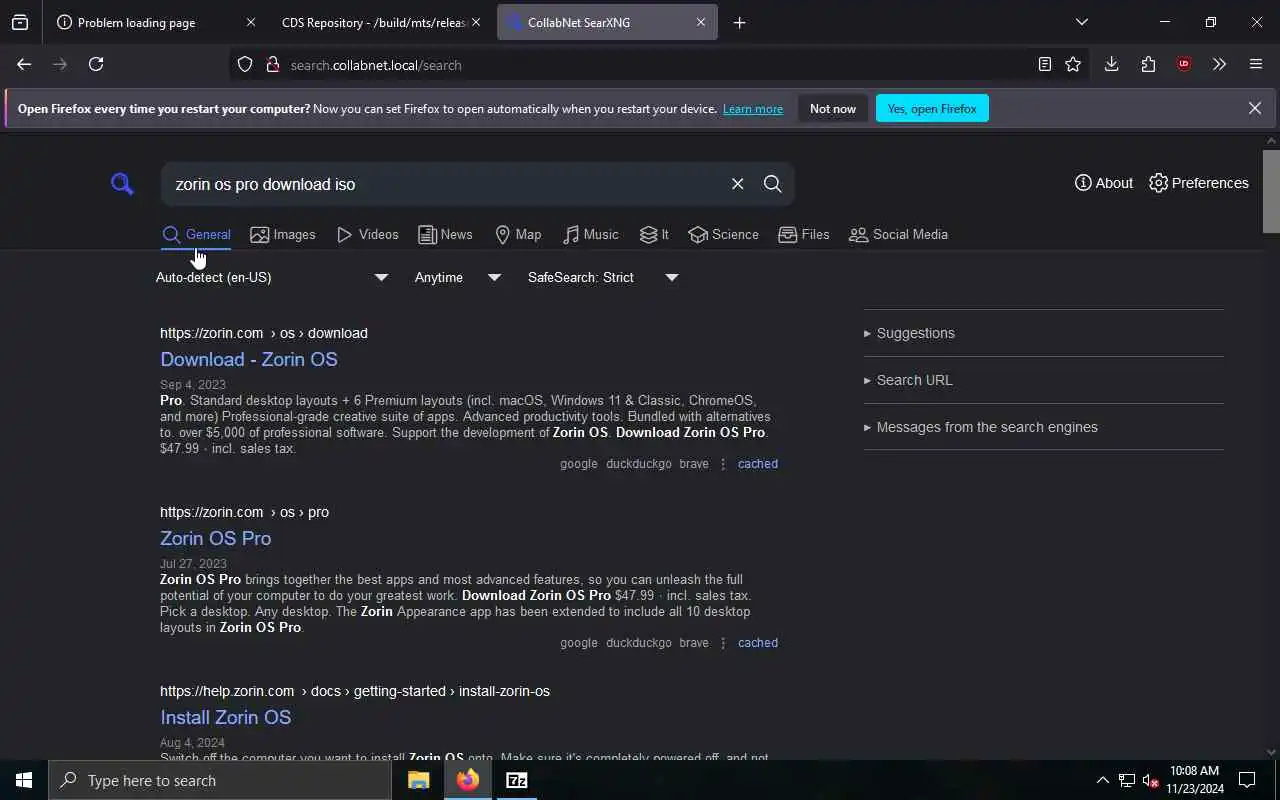The image size is (1280, 800).
Task: Open the tracking protection shield icon
Action: (245, 64)
